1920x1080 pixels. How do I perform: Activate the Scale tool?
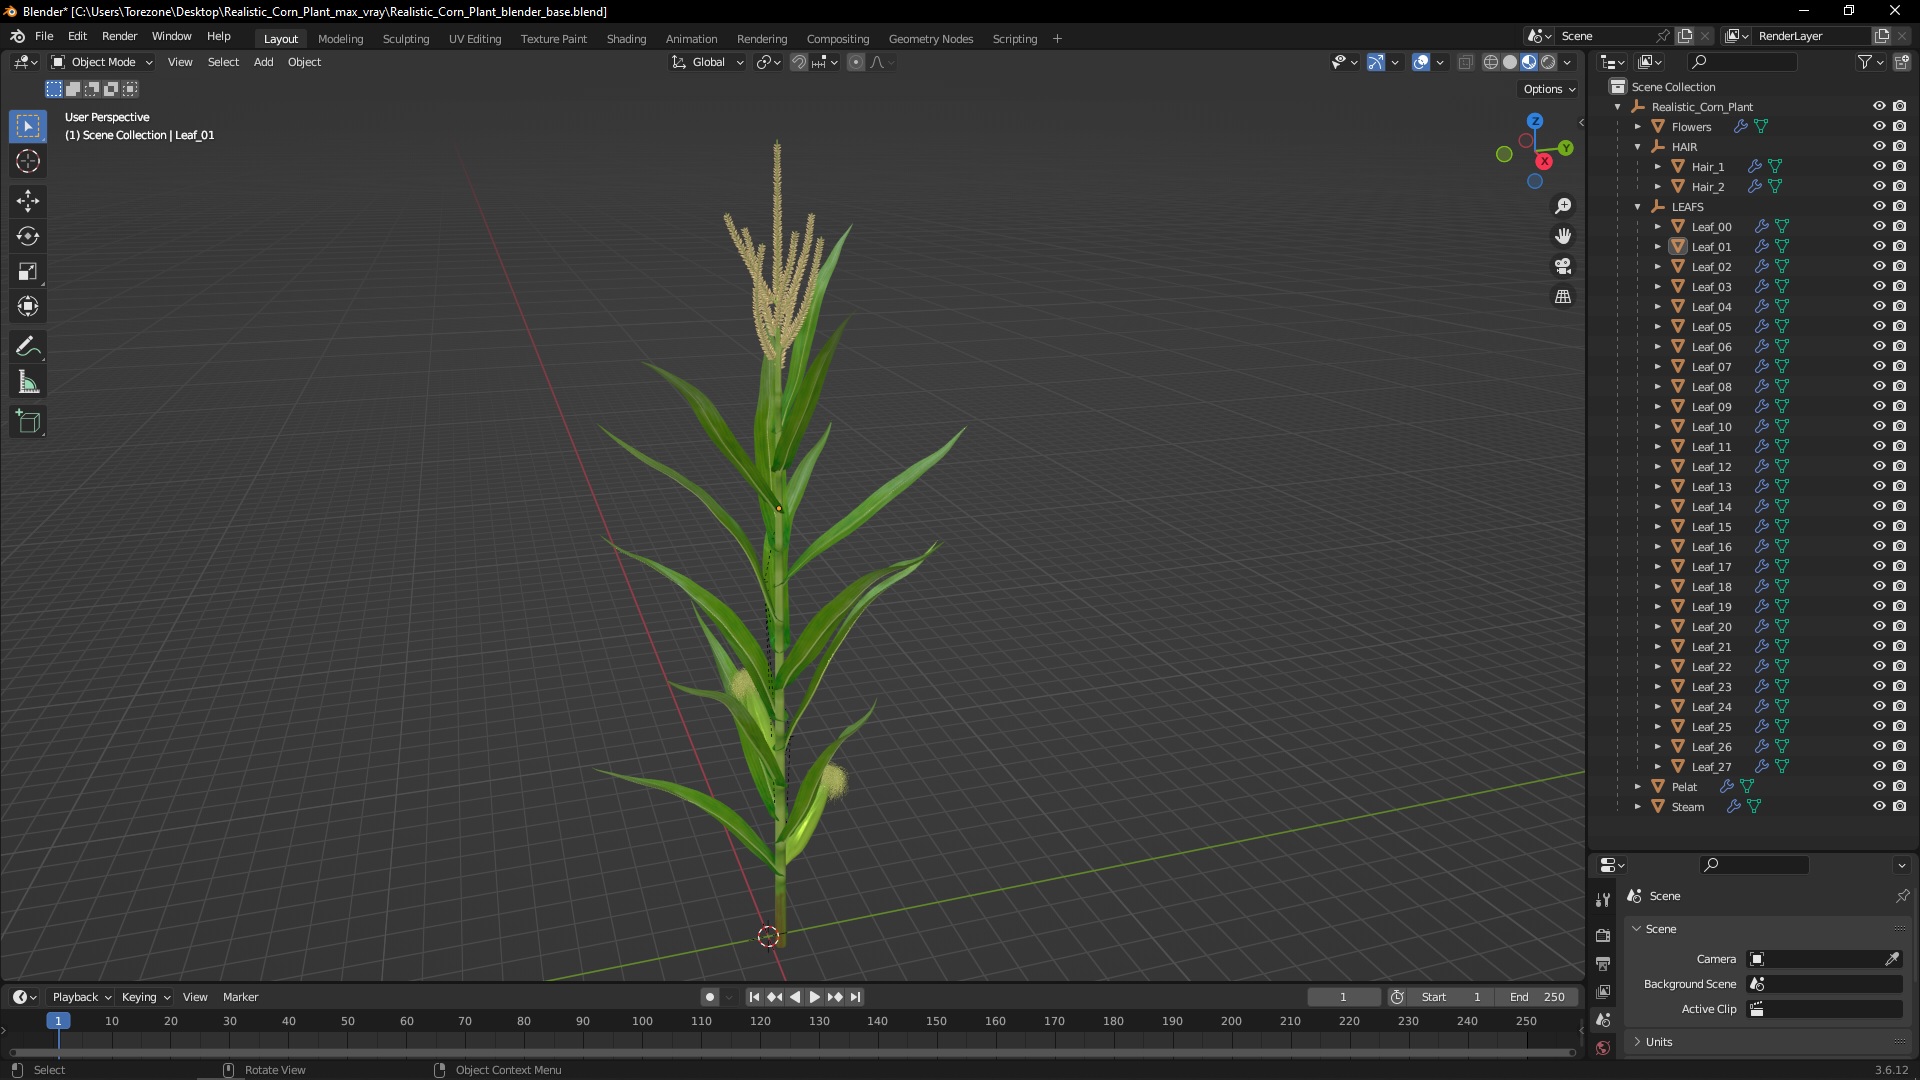click(28, 271)
